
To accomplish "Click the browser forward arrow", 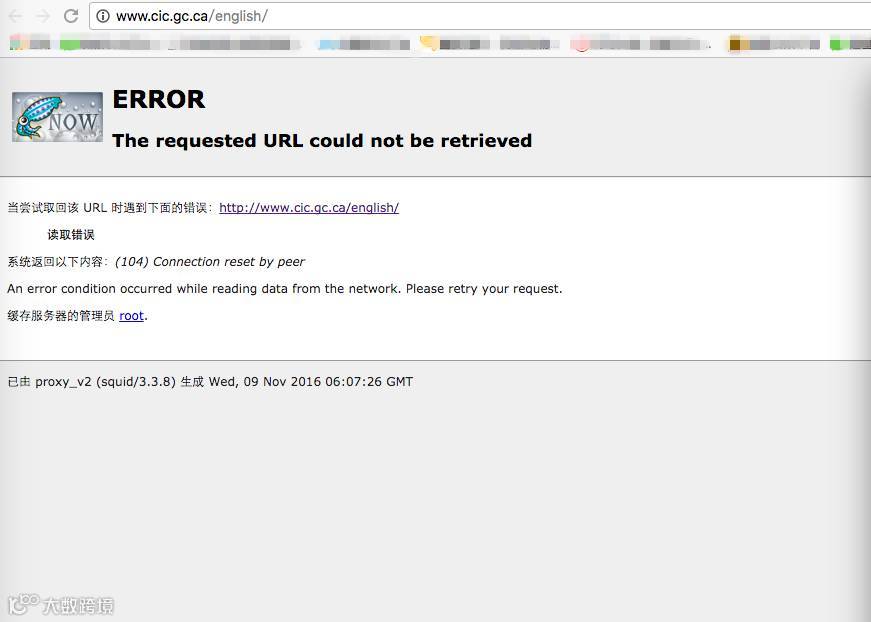I will point(43,16).
